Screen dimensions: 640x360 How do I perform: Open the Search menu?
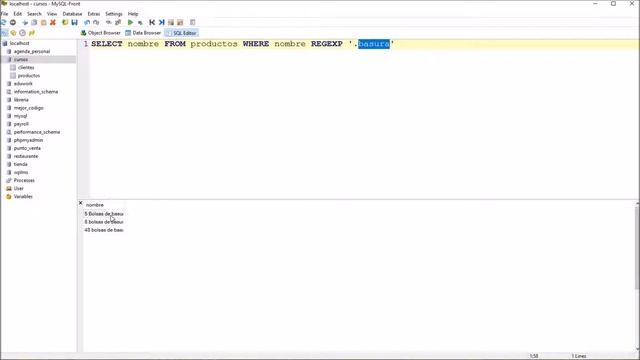tap(34, 14)
